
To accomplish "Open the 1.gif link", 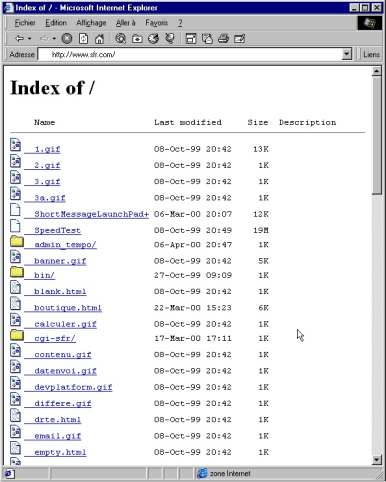I will pyautogui.click(x=47, y=149).
